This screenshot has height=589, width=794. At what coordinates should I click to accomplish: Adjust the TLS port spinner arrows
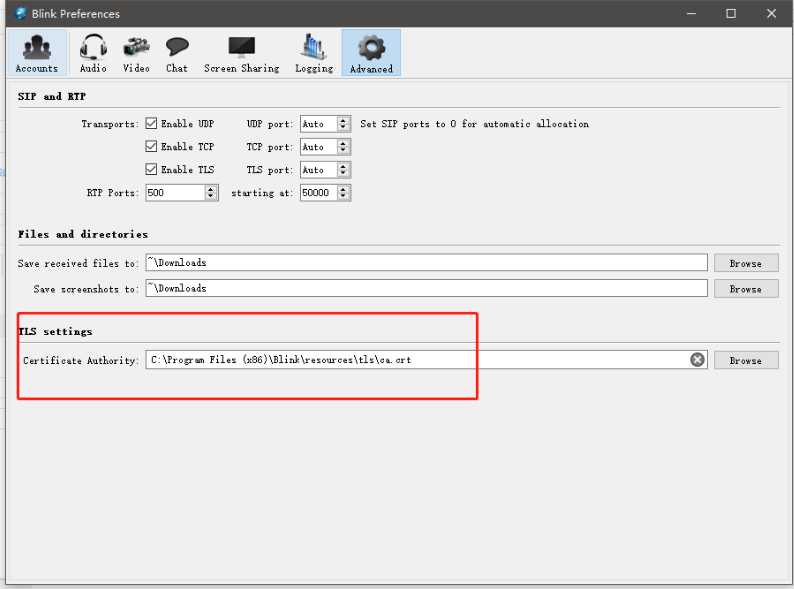(x=343, y=170)
